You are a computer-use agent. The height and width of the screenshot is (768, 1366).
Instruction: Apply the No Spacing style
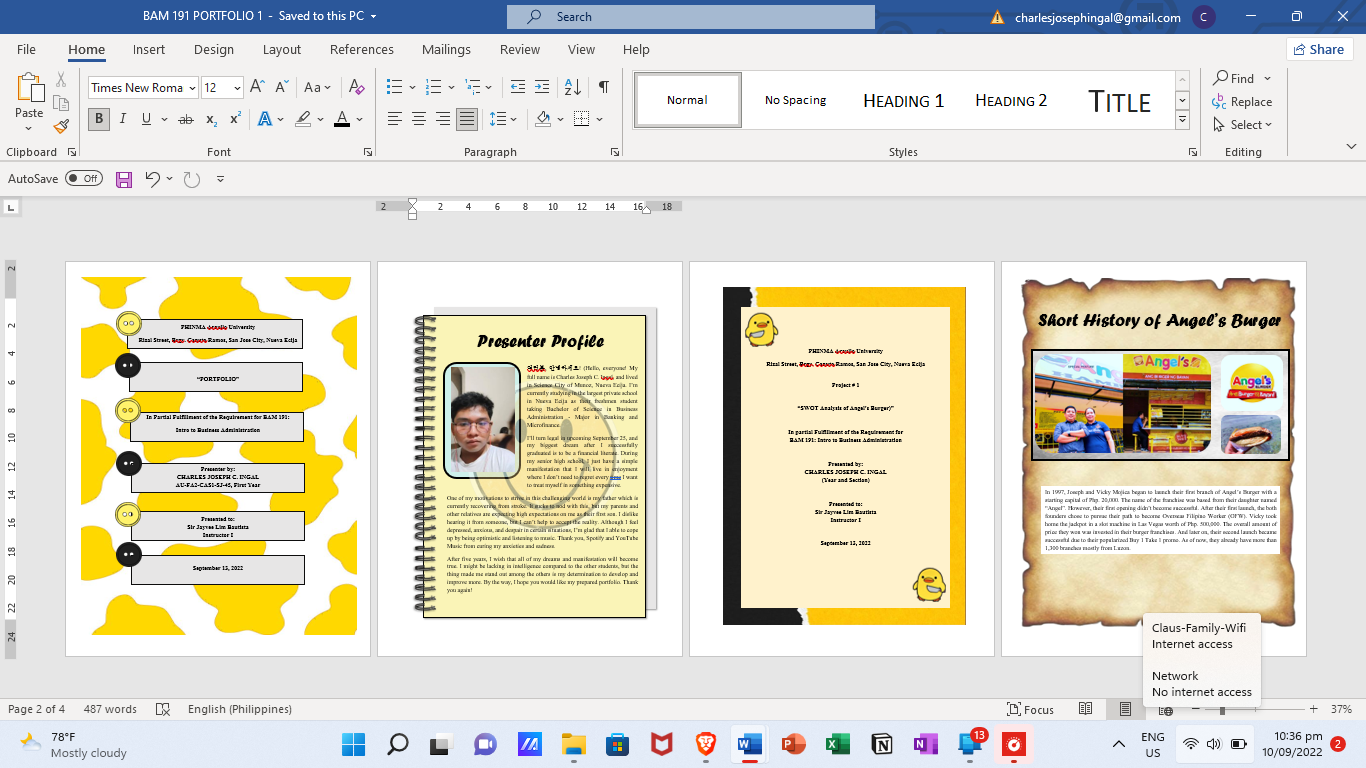click(x=796, y=100)
